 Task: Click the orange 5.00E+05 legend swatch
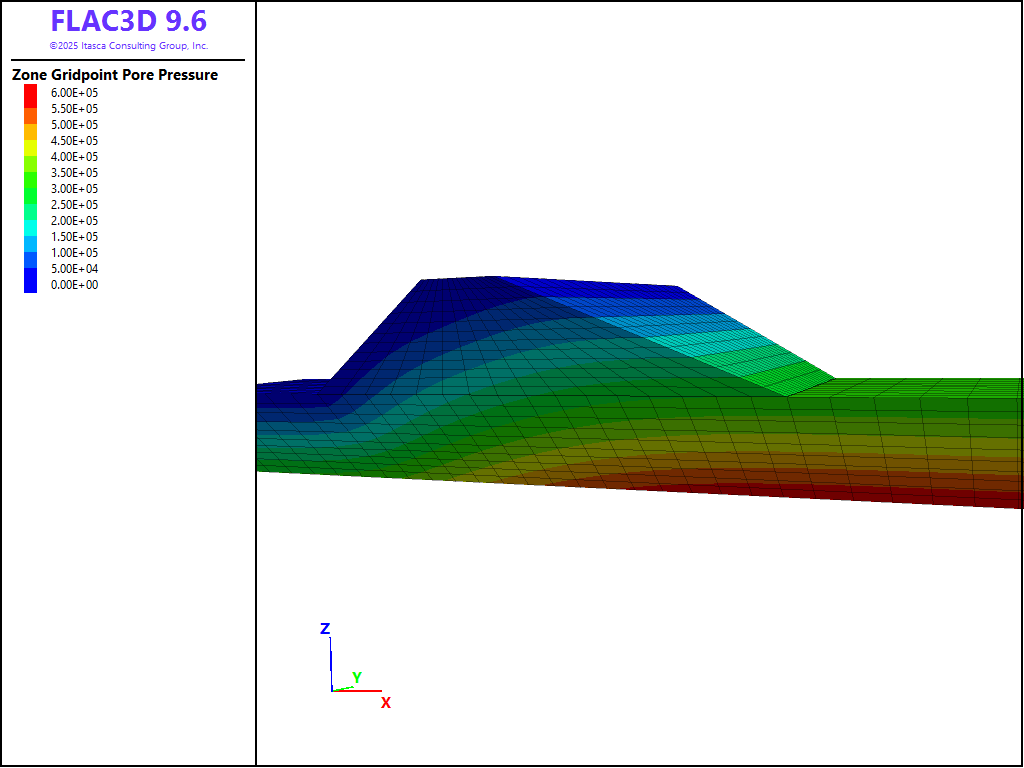pyautogui.click(x=31, y=132)
